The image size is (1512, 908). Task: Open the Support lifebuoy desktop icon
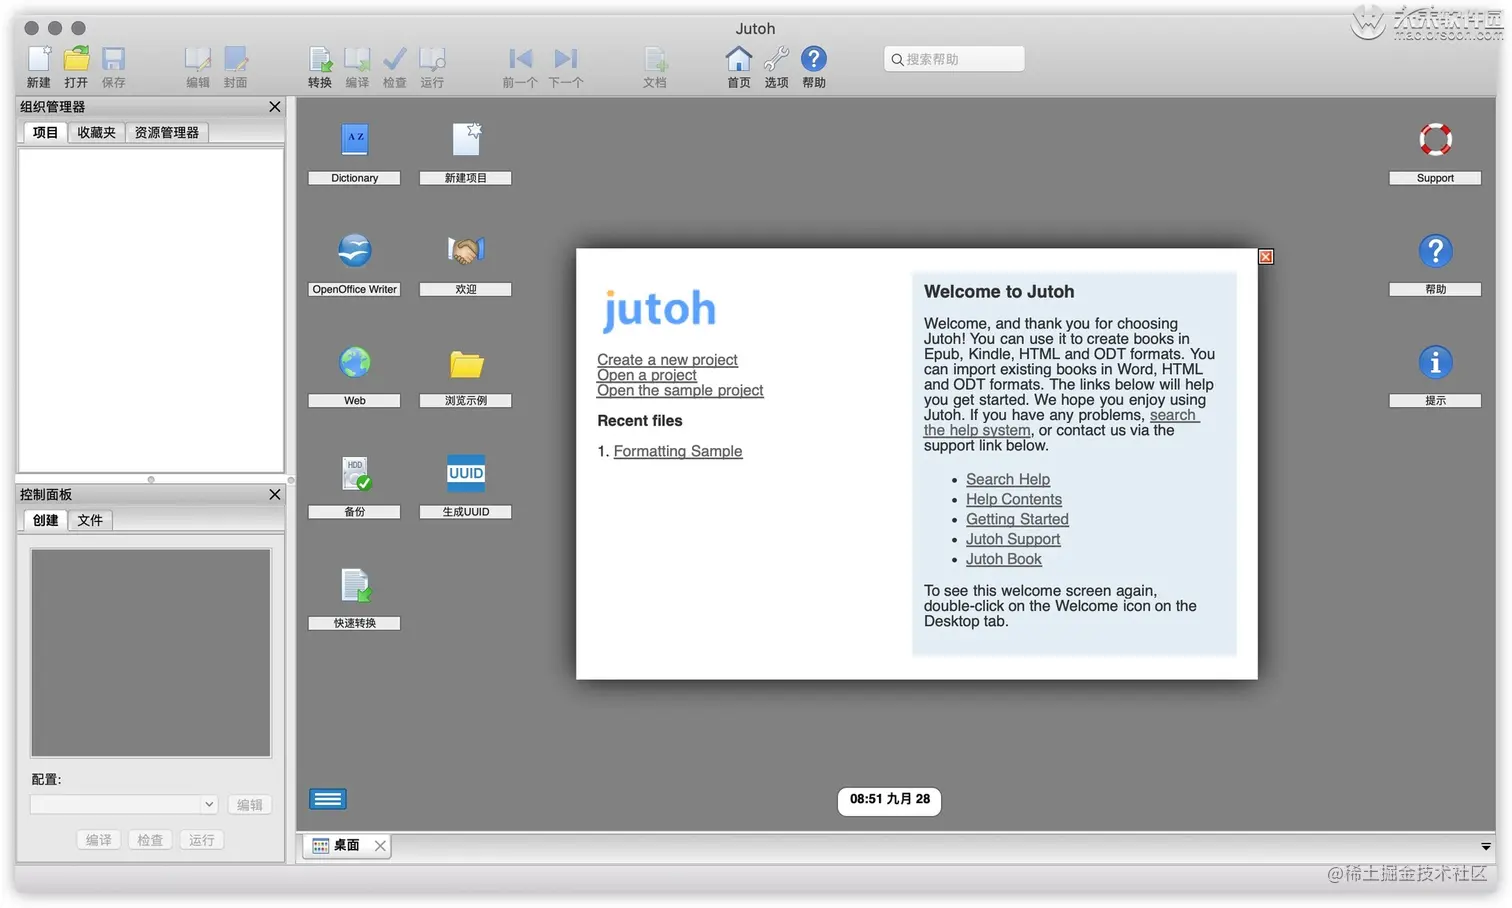(1435, 139)
